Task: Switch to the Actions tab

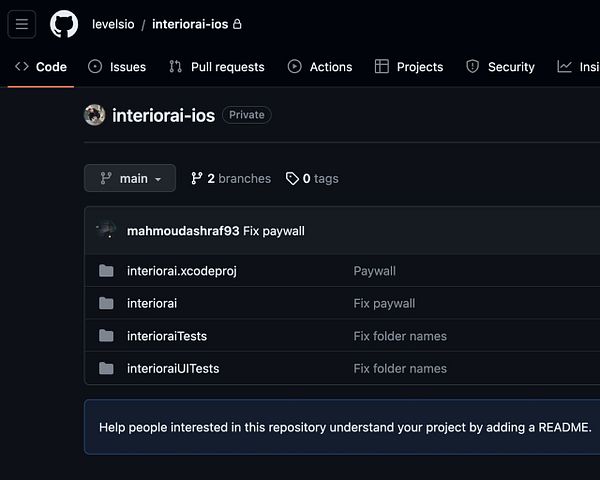Action: [x=320, y=67]
